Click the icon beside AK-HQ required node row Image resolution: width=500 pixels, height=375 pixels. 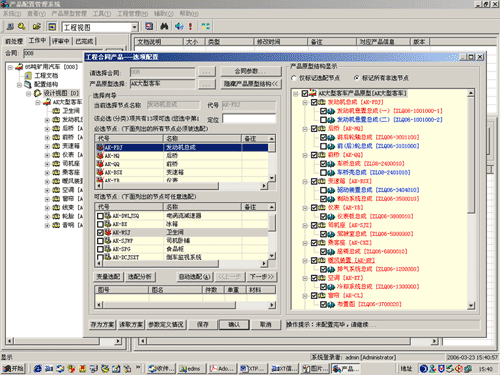pyautogui.click(x=100, y=155)
